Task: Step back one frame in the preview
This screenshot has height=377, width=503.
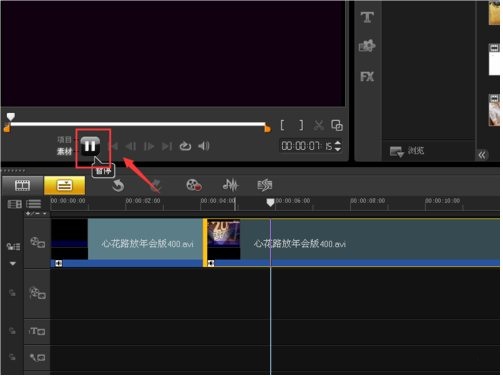Action: pos(131,146)
